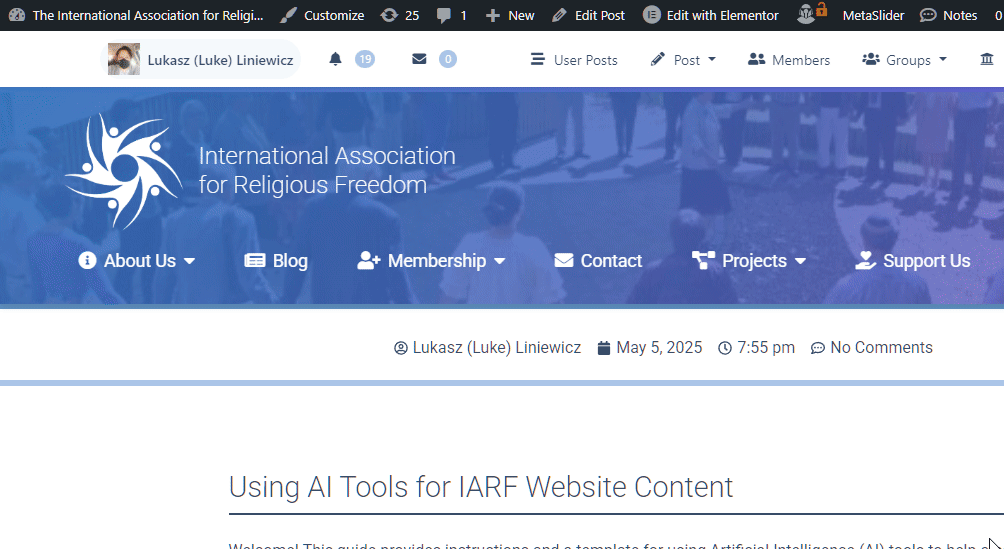Screen dimensions: 1004x549
Task: Click the IARF star logo
Action: [122, 171]
